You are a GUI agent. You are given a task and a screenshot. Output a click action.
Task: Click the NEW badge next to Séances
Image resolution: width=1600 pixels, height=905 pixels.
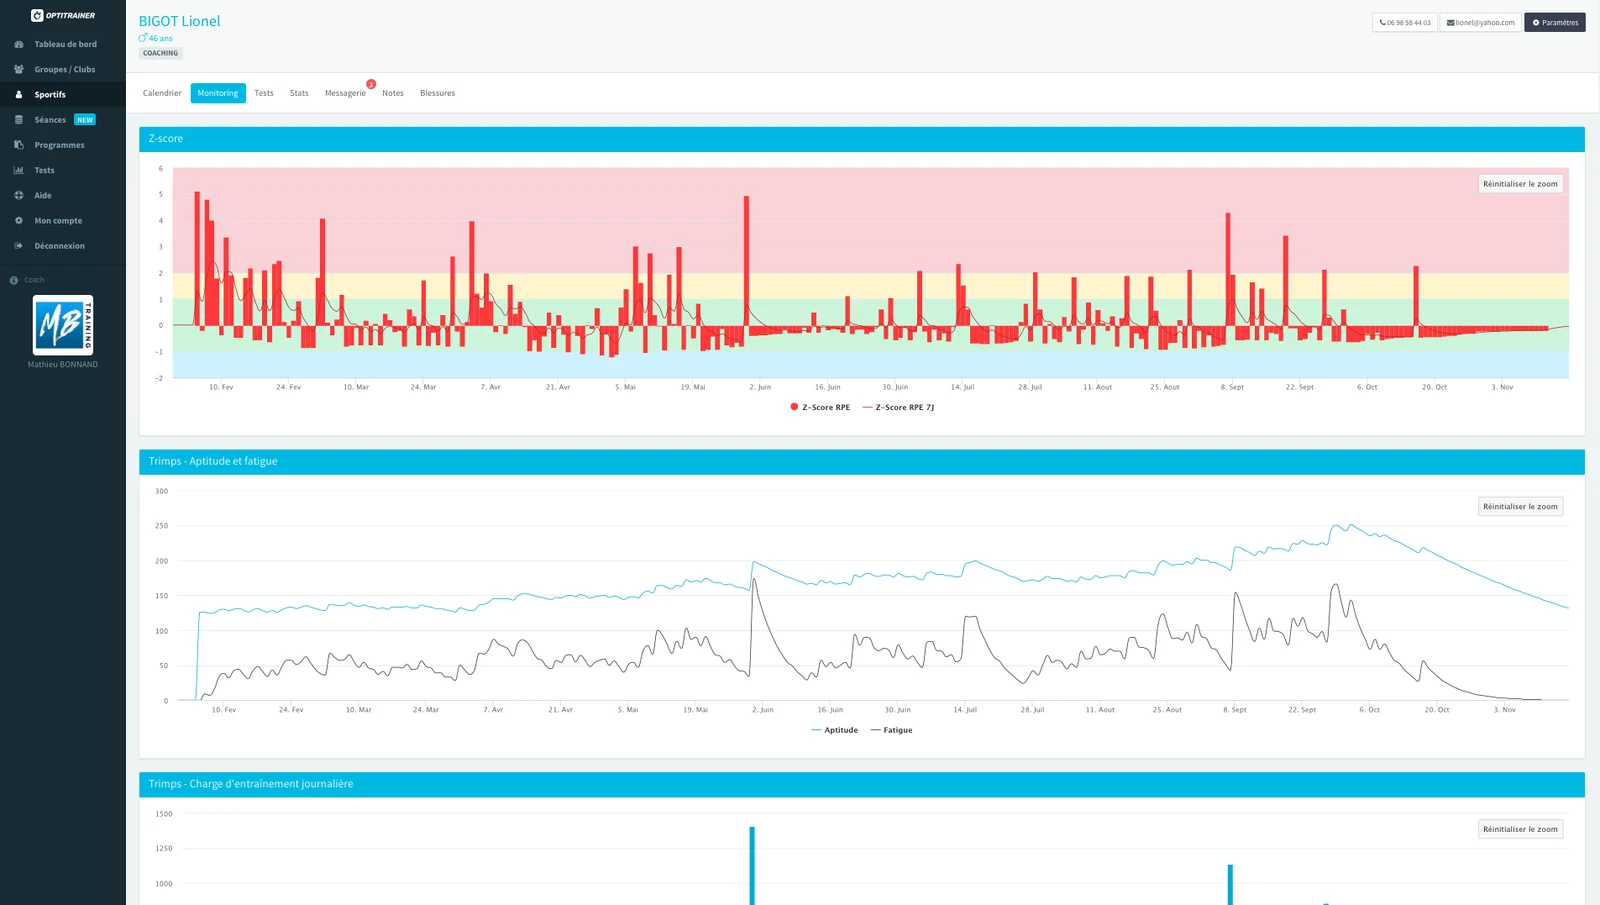85,120
